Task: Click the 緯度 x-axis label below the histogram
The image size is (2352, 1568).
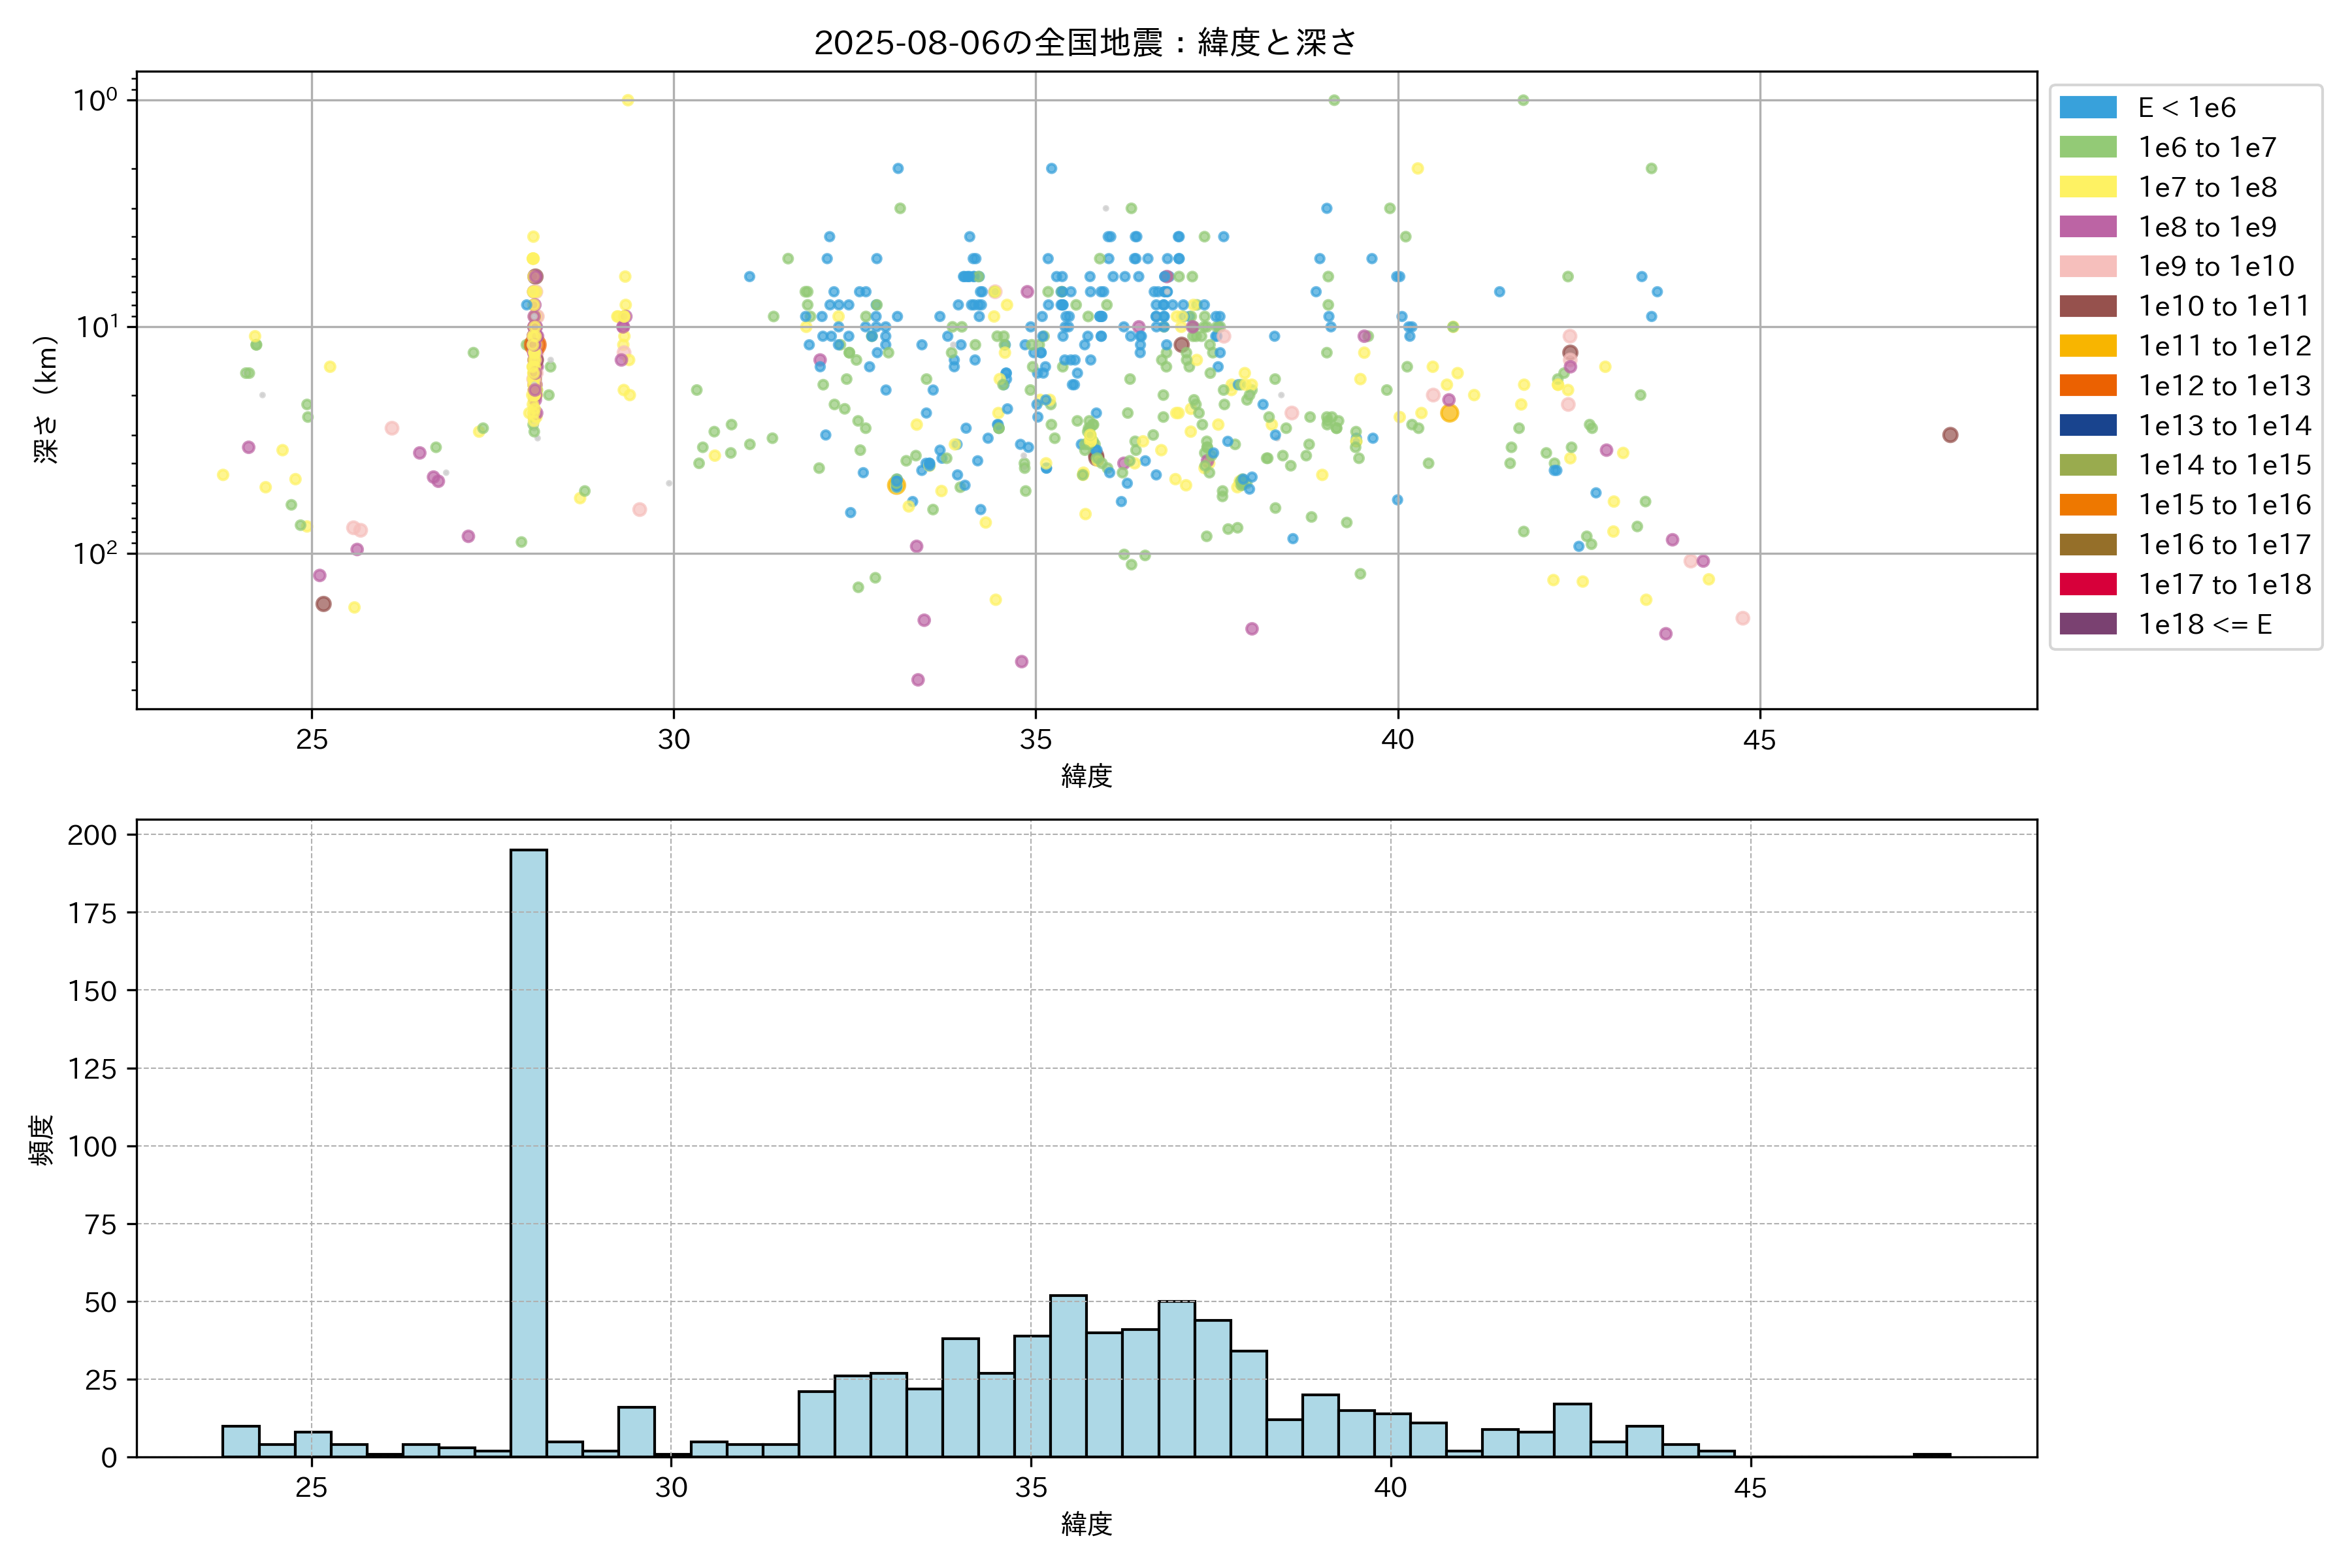Action: (x=1086, y=1524)
